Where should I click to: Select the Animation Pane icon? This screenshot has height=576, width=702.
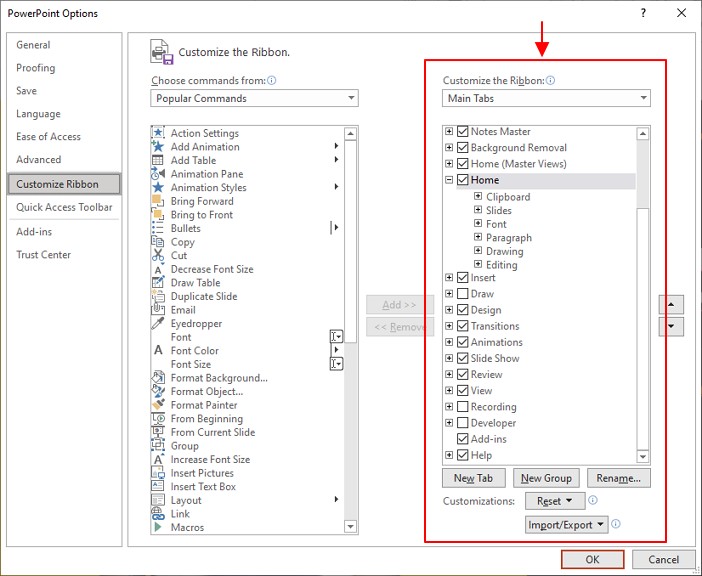coord(158,174)
